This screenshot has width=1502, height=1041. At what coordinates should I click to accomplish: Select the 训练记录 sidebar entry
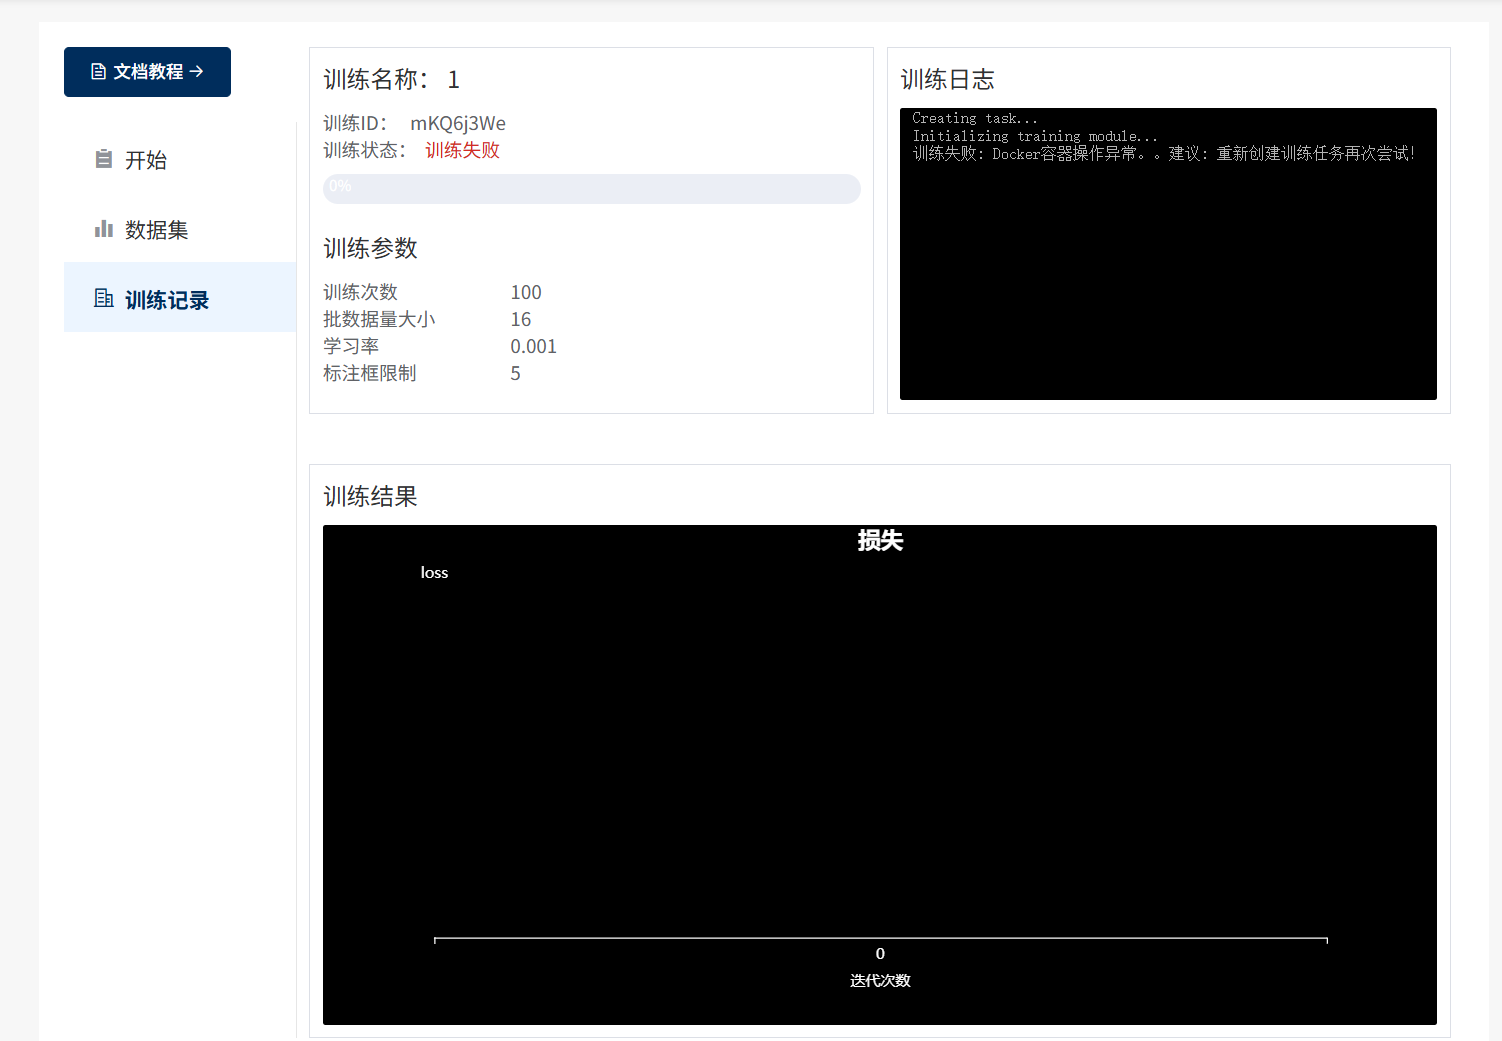pos(166,300)
